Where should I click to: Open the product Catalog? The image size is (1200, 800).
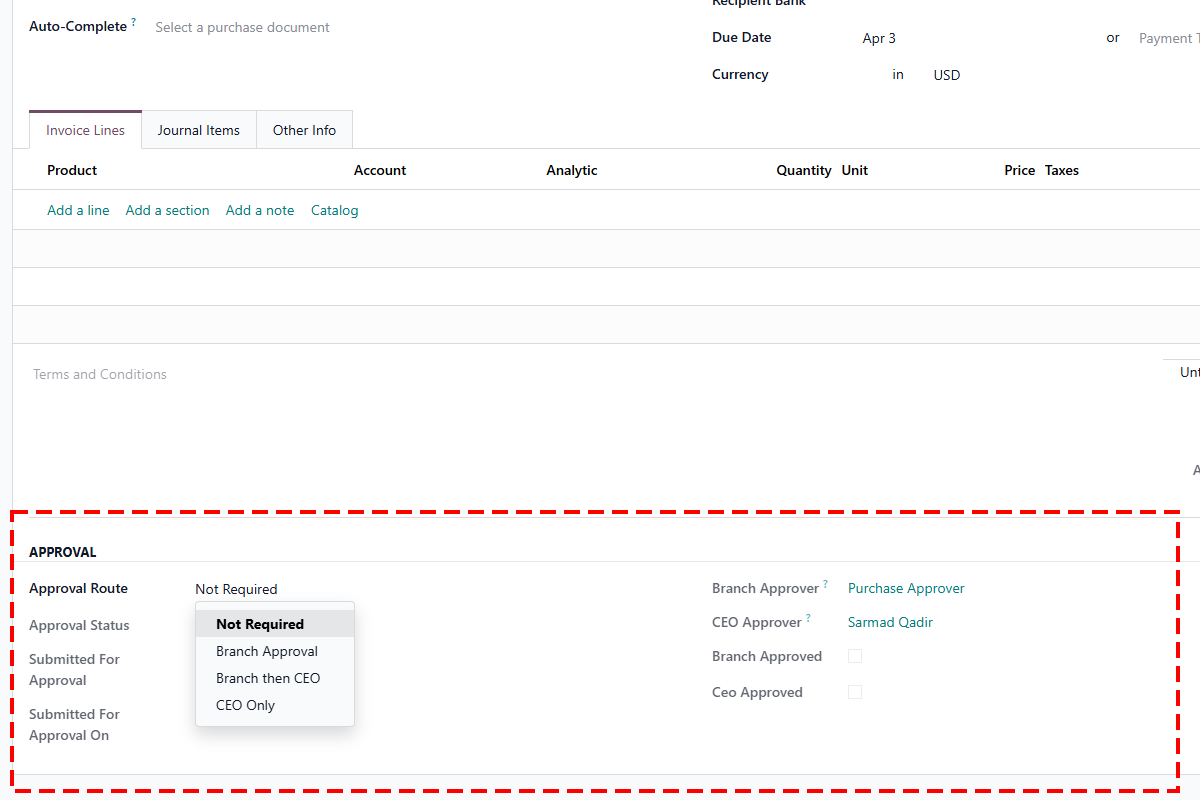coord(334,210)
